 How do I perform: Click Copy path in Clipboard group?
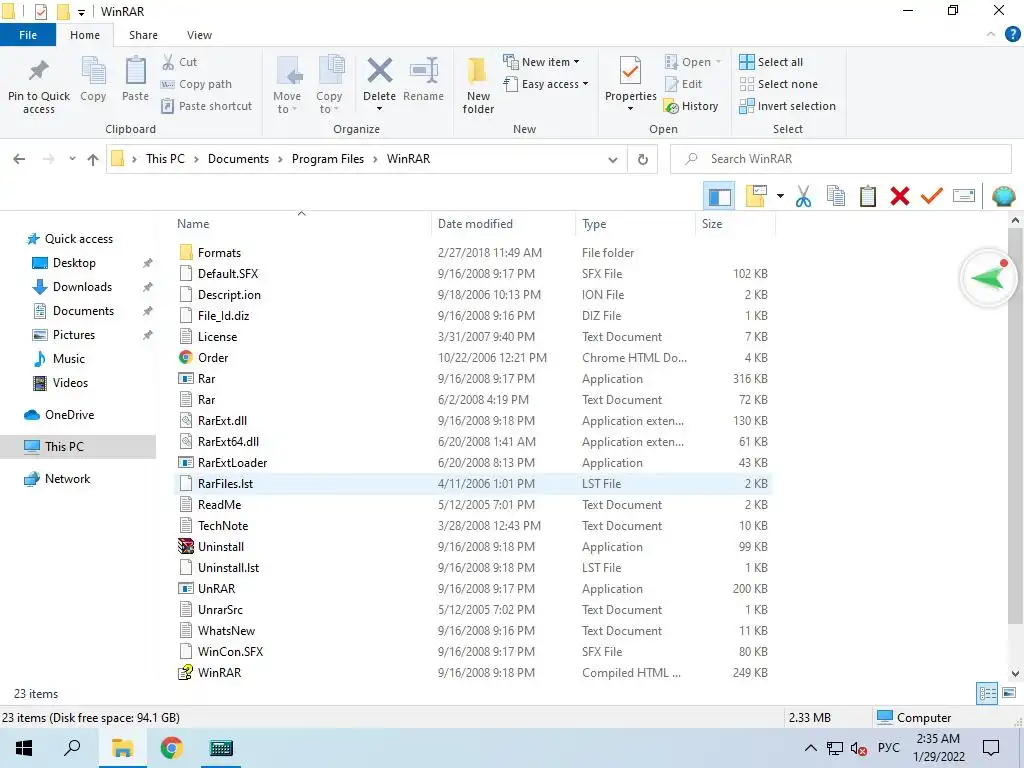pyautogui.click(x=196, y=84)
